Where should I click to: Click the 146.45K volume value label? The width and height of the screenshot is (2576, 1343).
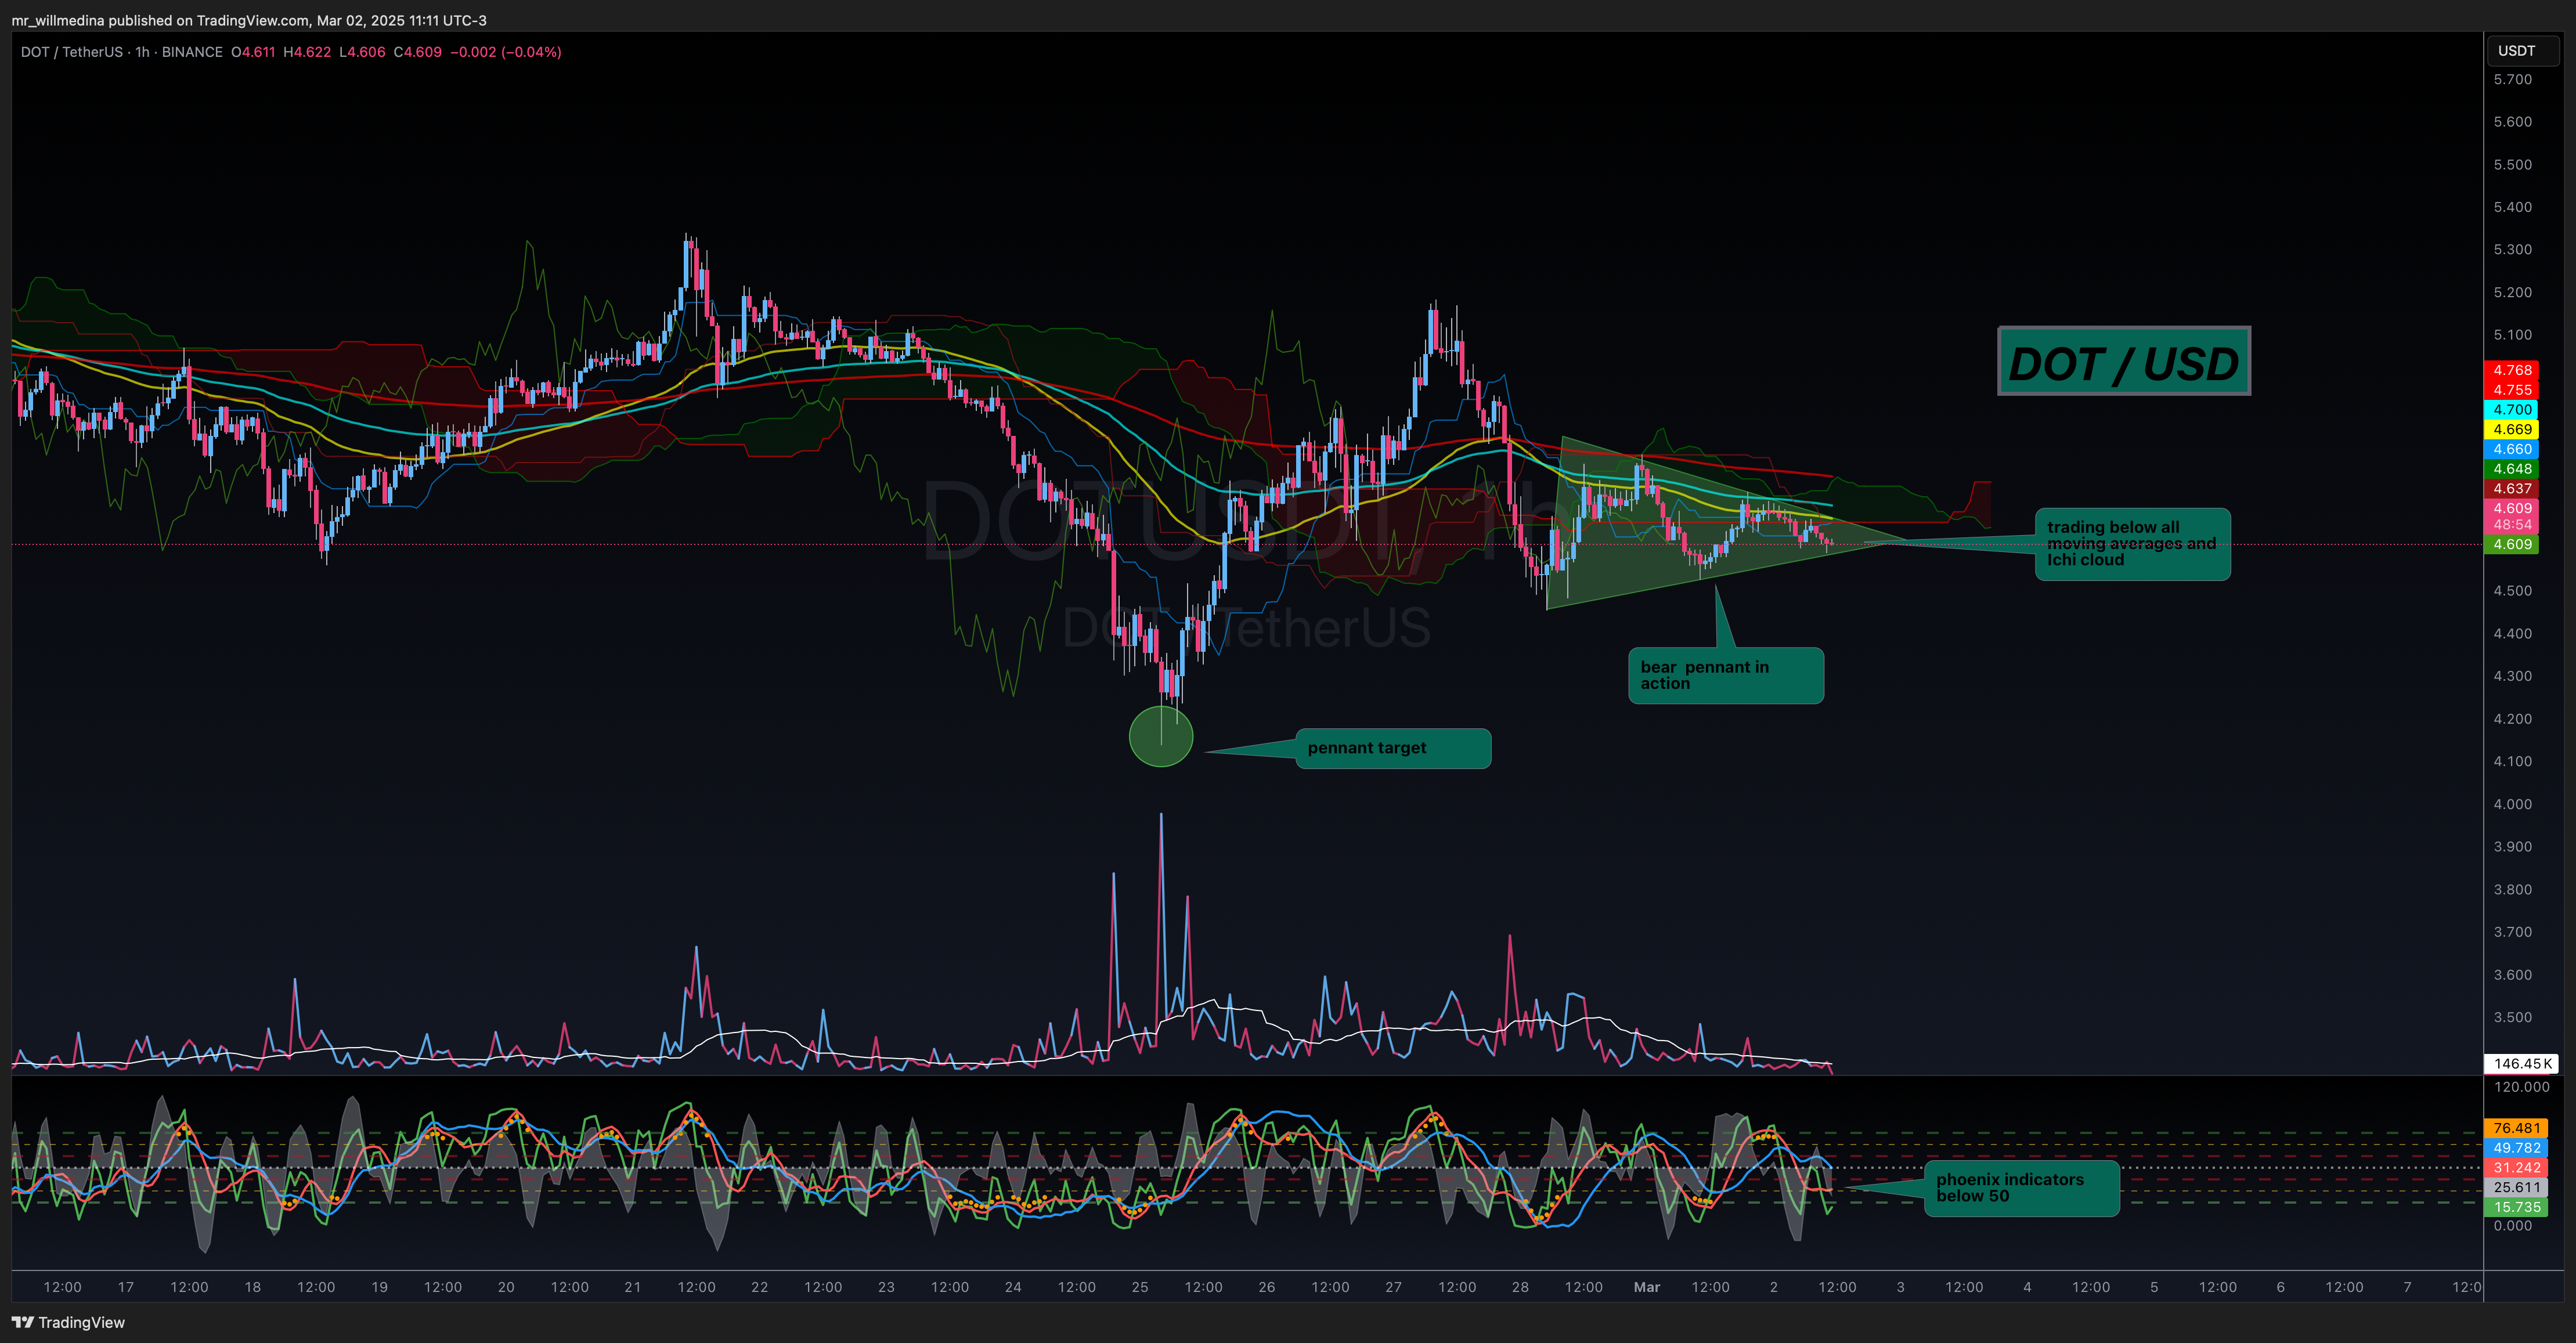tap(2522, 1064)
